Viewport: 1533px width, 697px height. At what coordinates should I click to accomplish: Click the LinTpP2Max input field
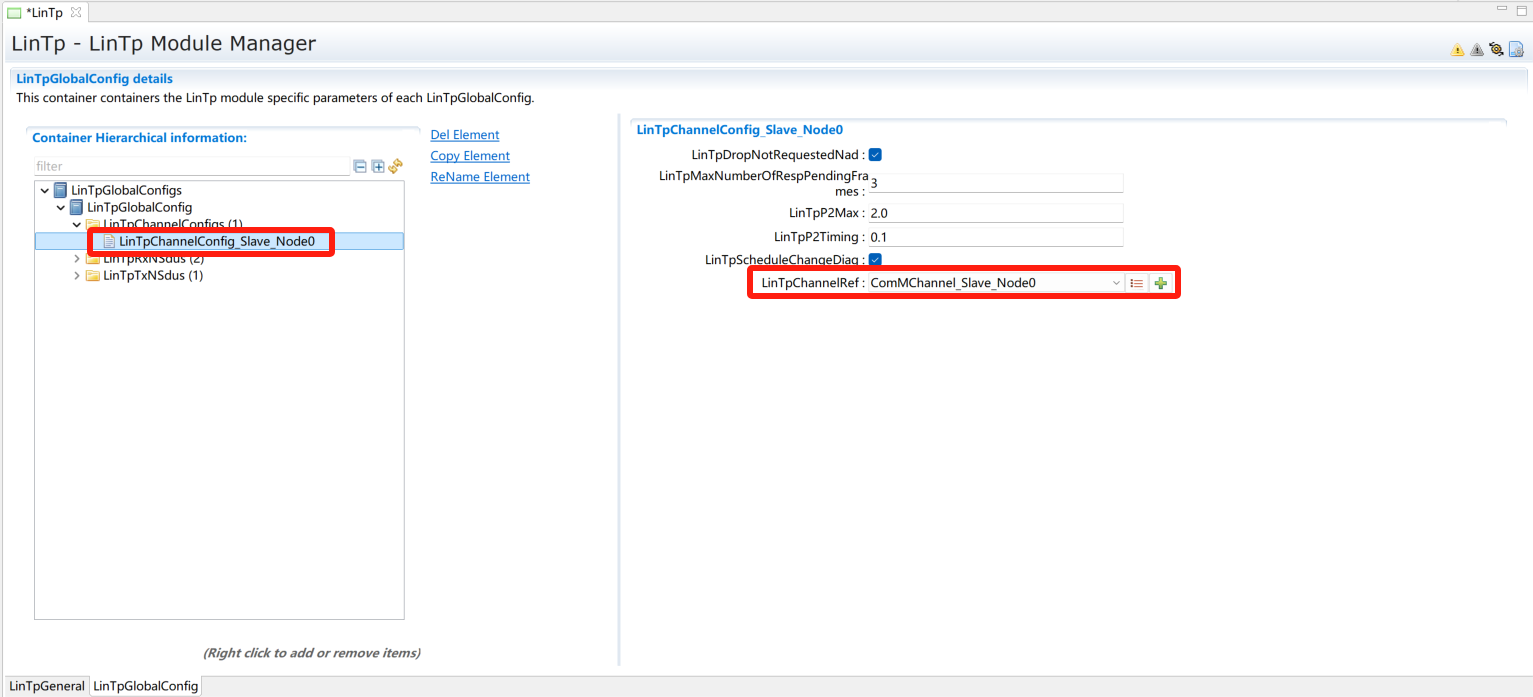point(995,213)
